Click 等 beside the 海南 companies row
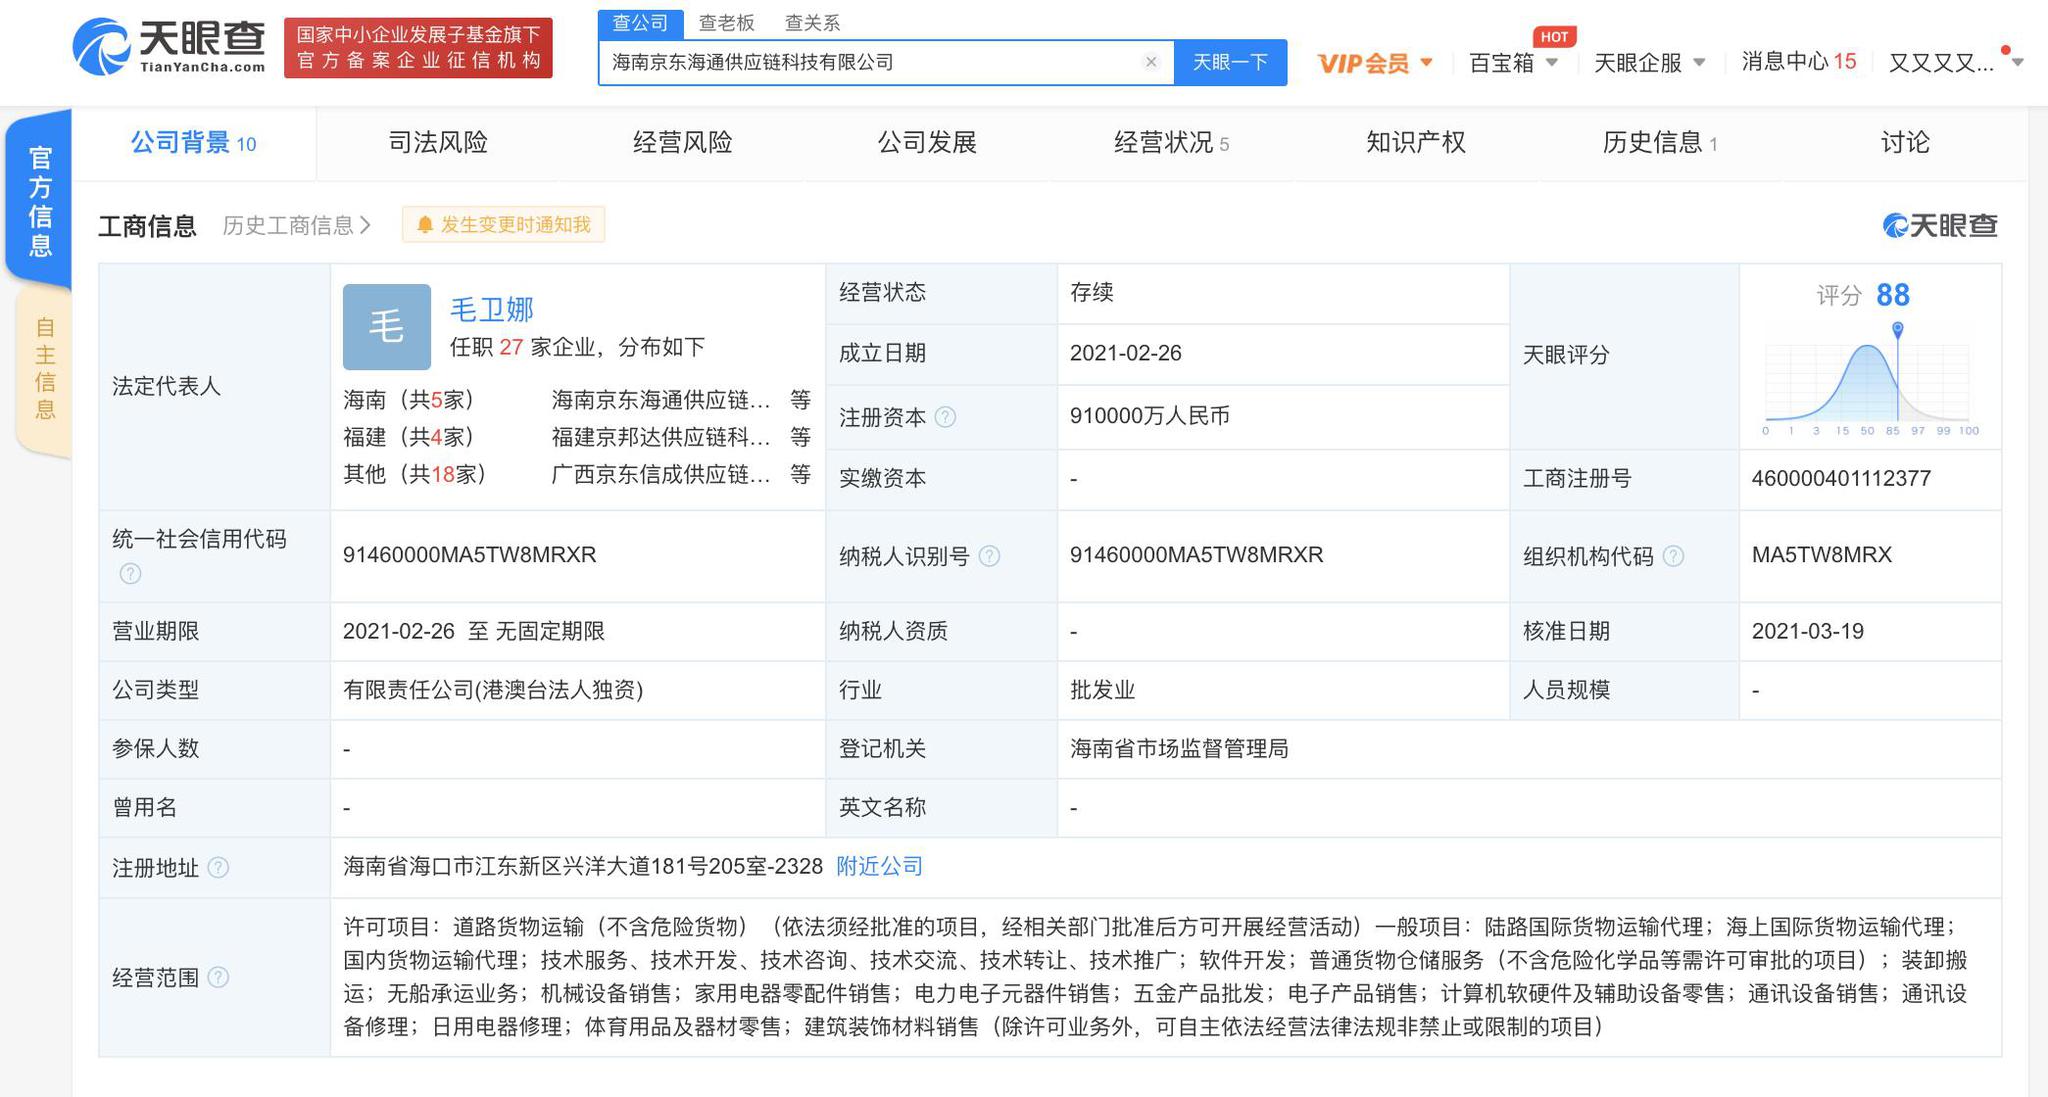 (x=800, y=400)
